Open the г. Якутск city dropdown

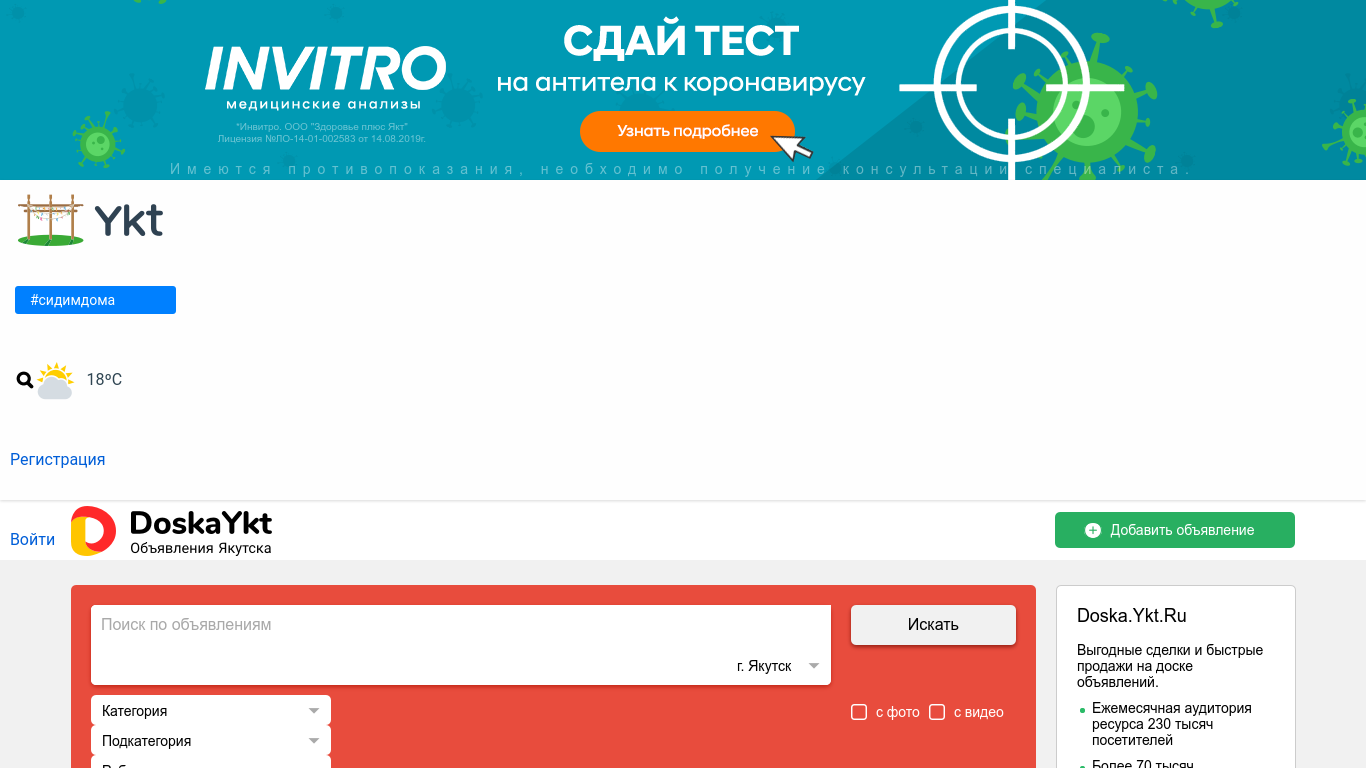pos(778,666)
